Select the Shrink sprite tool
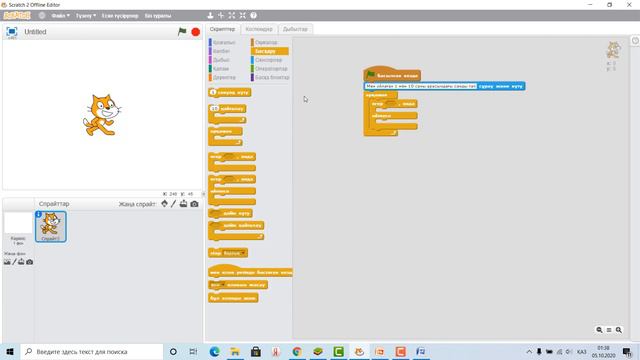Screen dimensions: 640x360 243,16
